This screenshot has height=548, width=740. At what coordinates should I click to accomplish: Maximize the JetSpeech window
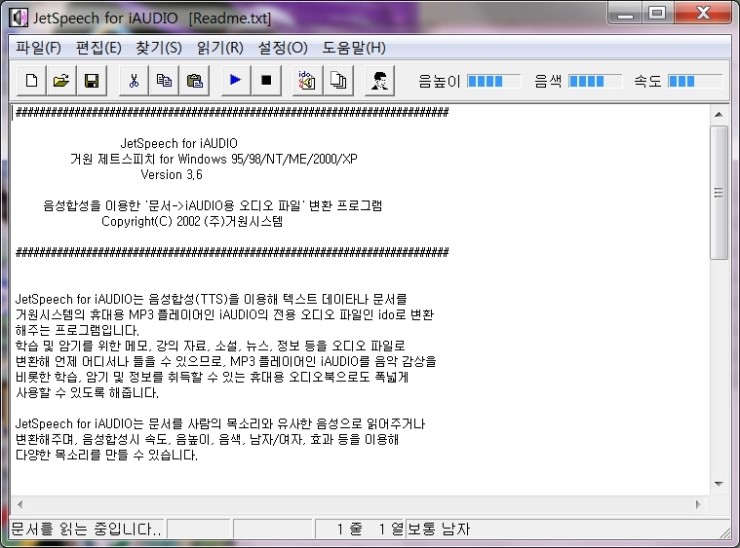657,13
